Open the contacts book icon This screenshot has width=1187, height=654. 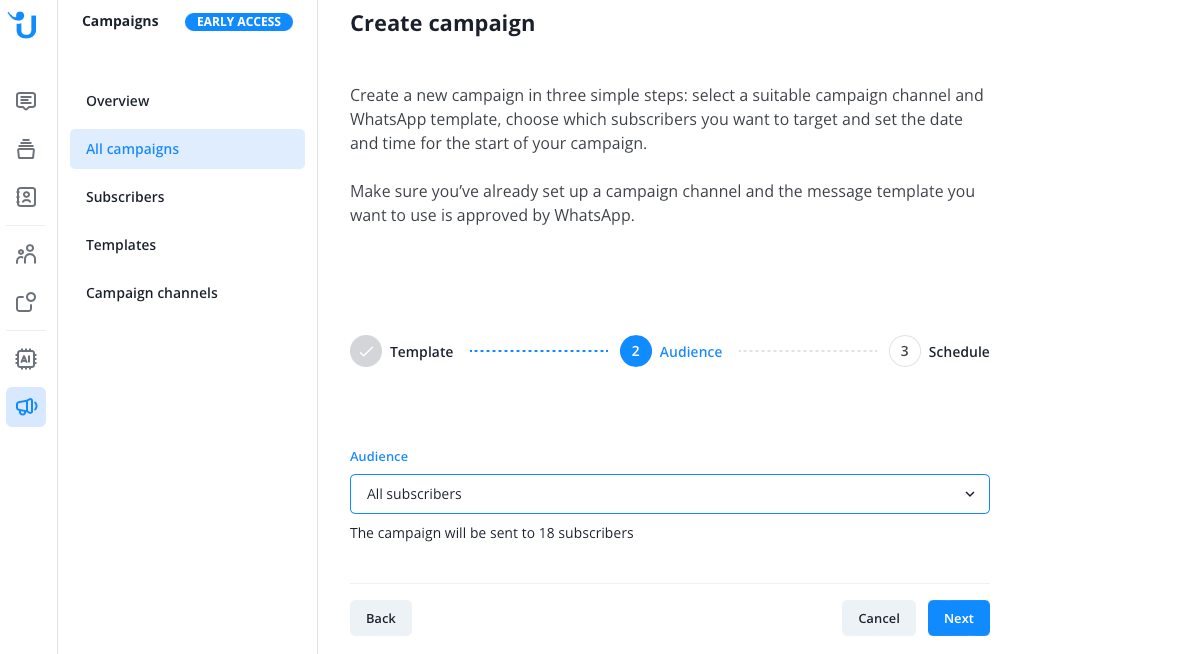click(26, 197)
